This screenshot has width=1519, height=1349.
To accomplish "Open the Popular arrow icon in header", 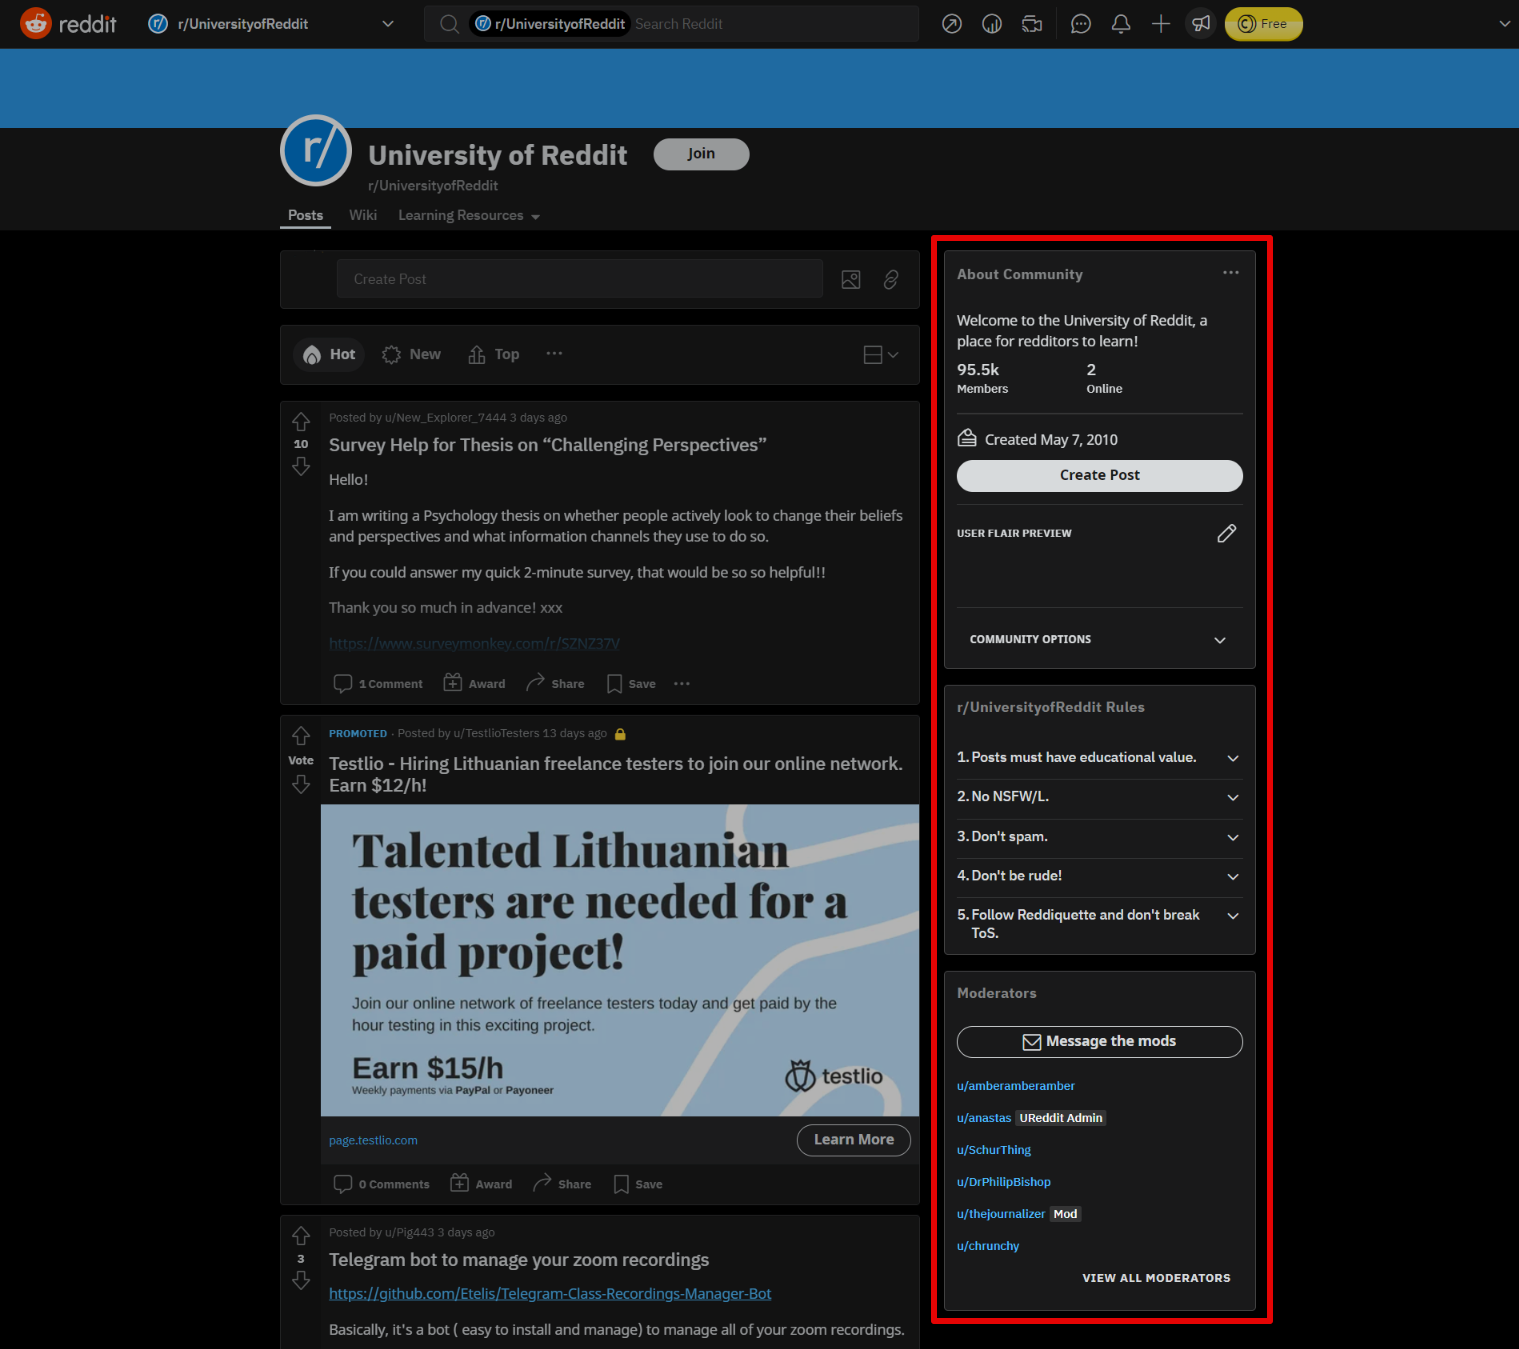I will point(952,24).
